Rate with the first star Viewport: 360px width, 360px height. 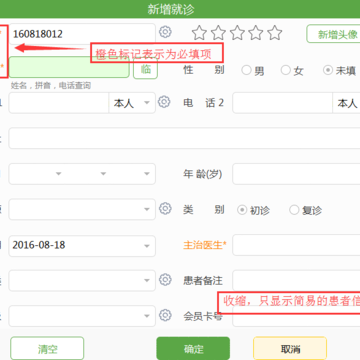point(199,33)
